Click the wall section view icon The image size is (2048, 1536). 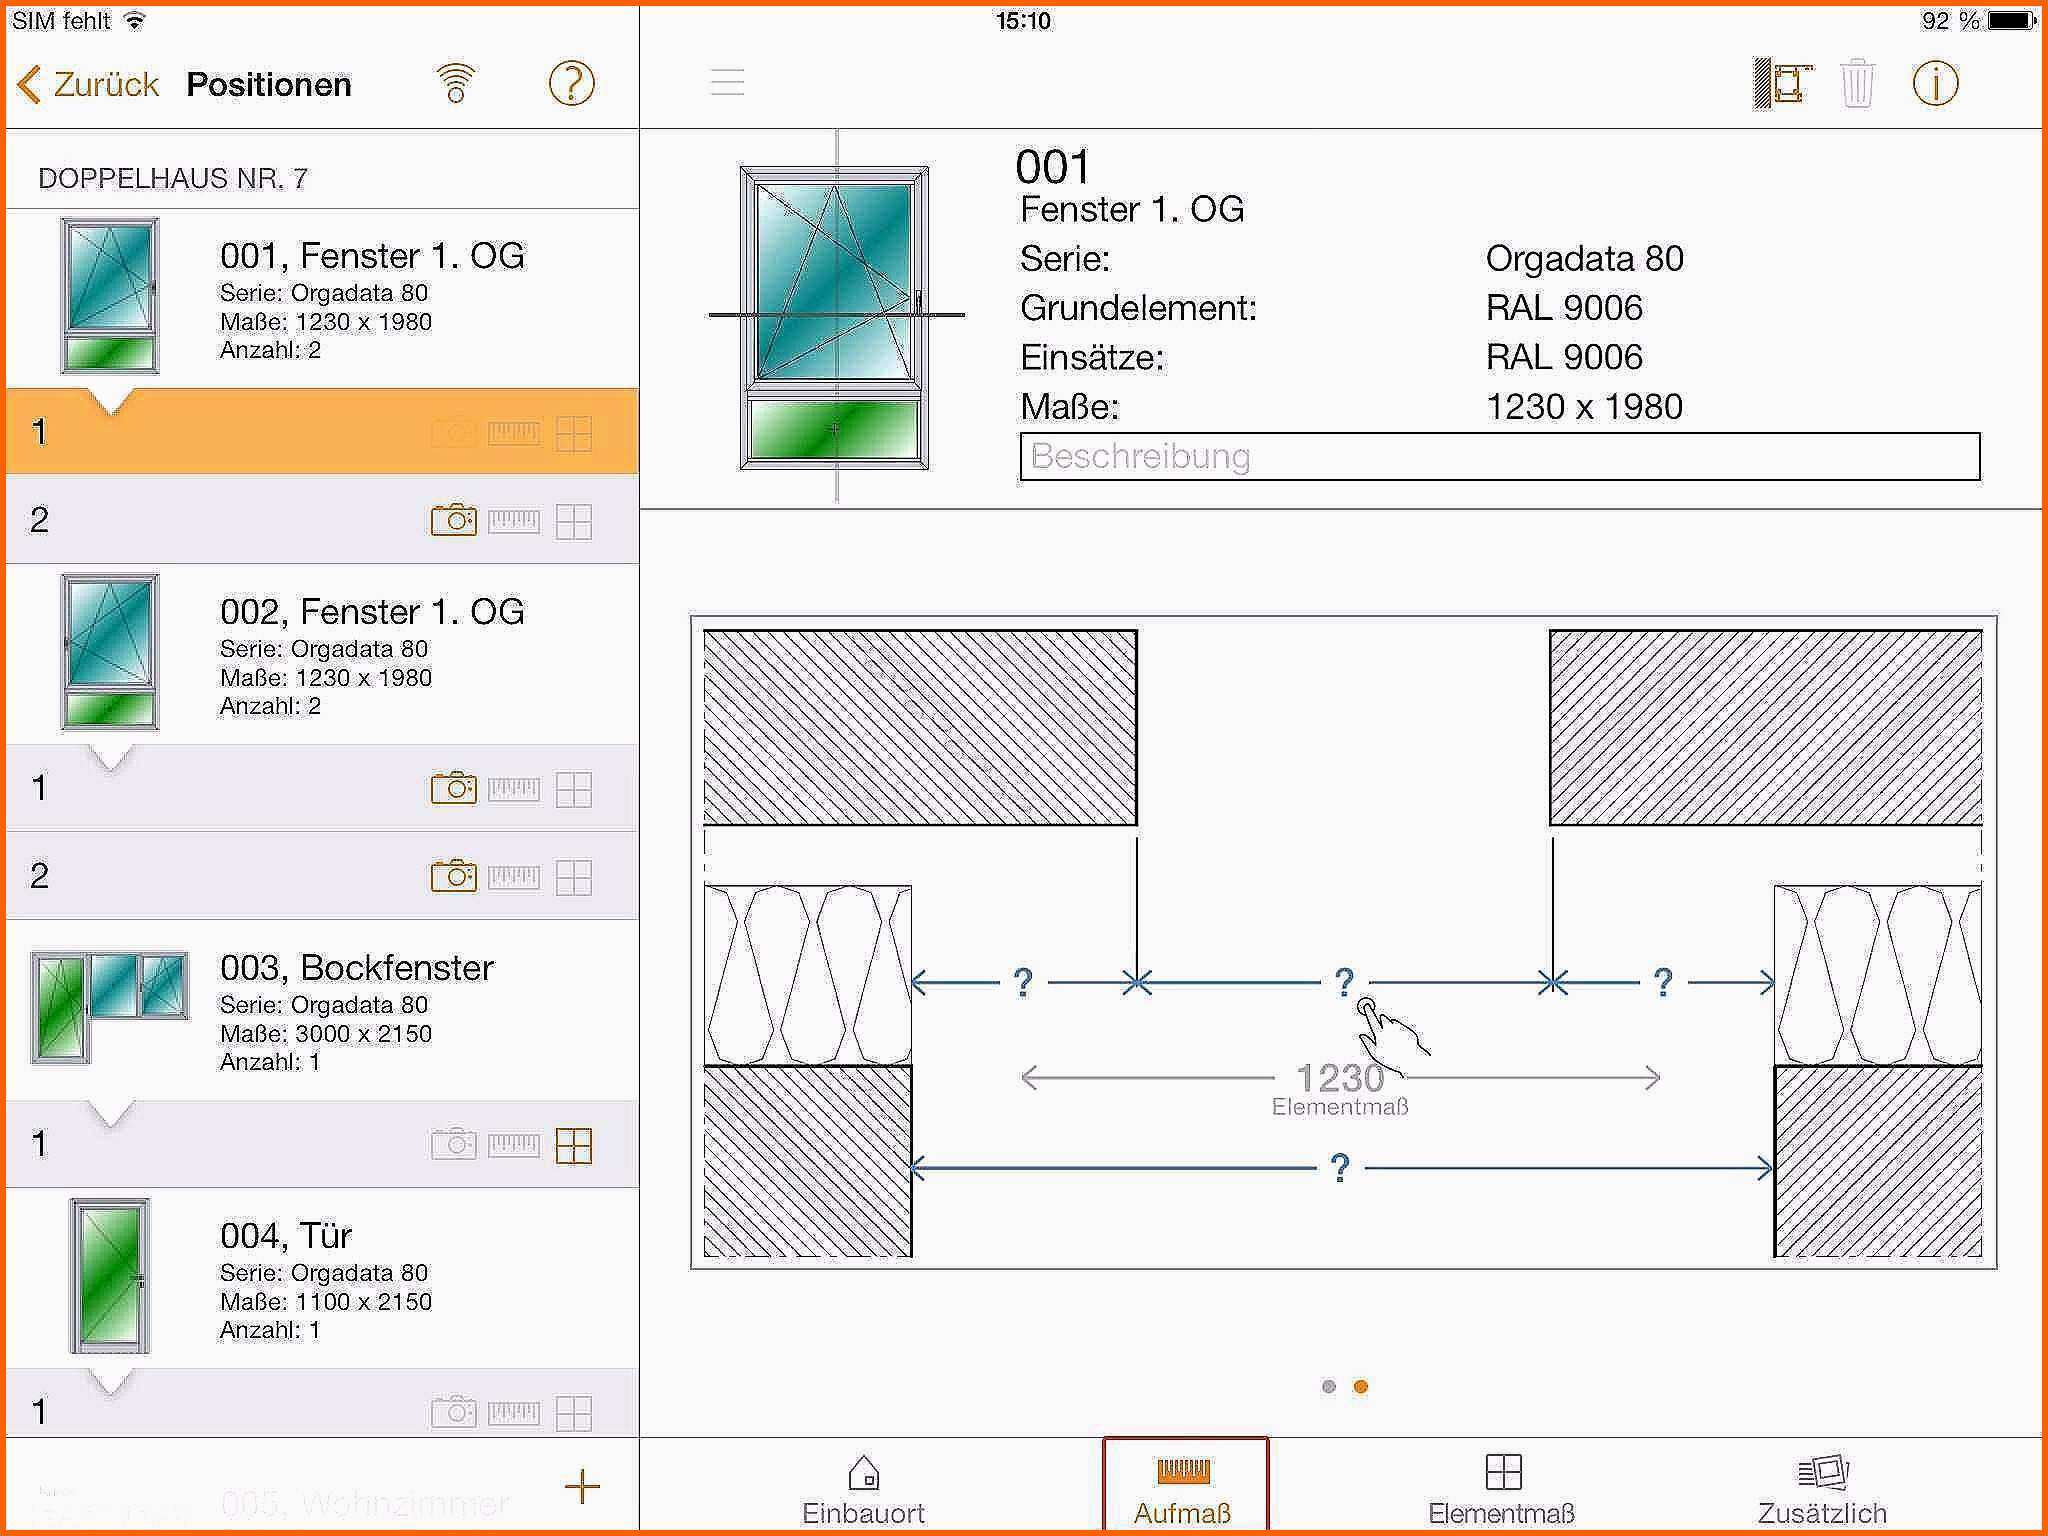click(1783, 83)
